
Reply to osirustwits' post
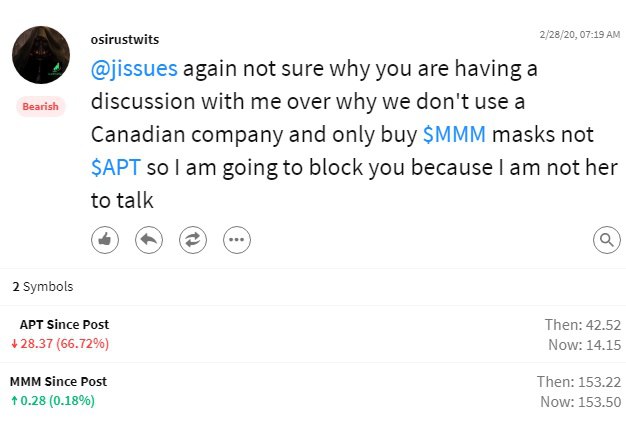149,240
